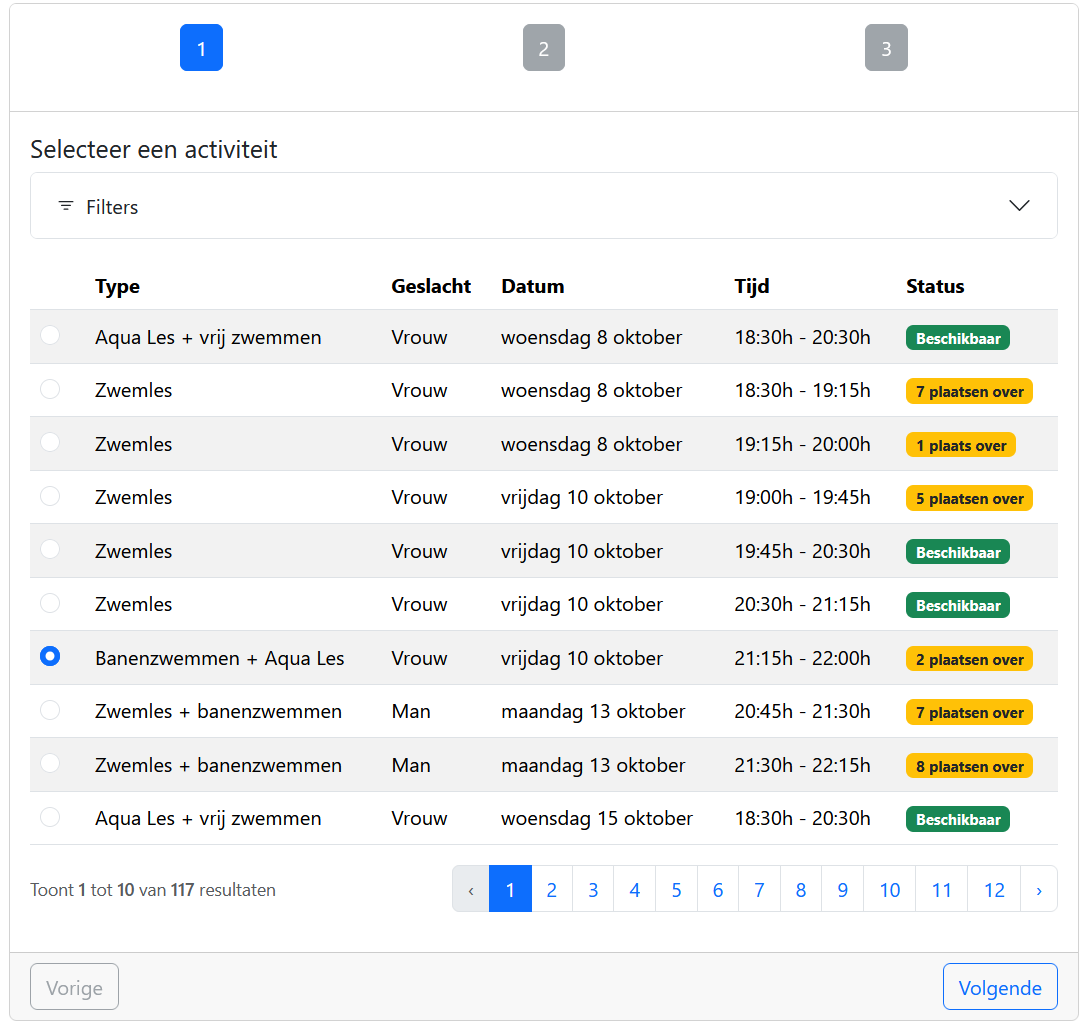Pick Zwemles + banenzwemmen 20:45h radio

click(50, 710)
